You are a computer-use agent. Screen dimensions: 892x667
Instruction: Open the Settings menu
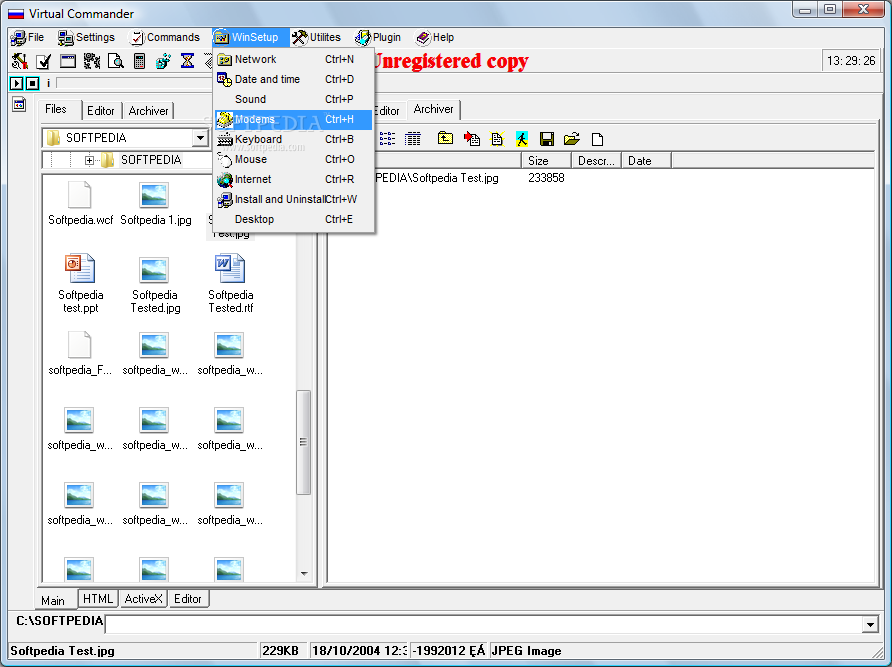click(86, 38)
